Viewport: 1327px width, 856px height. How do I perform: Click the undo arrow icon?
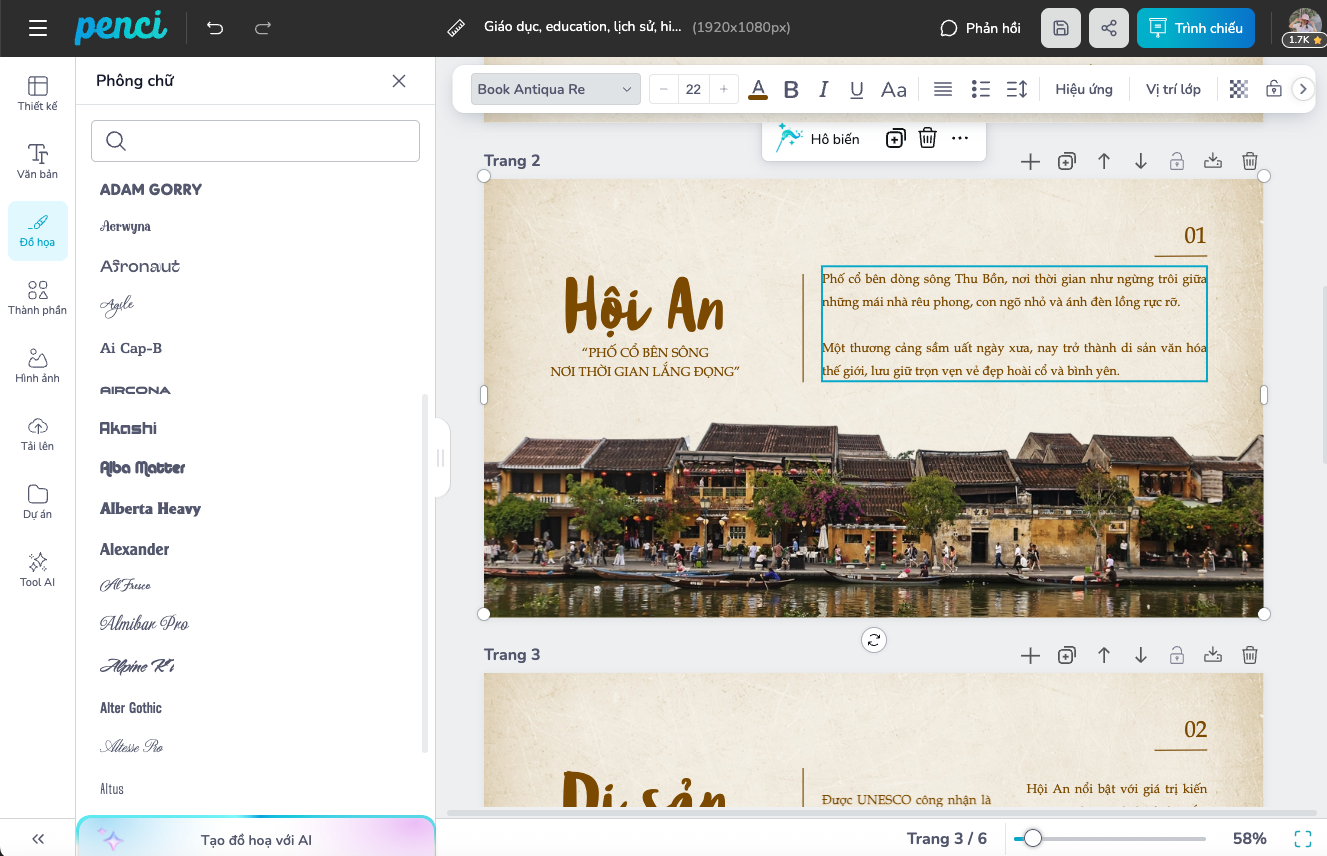[215, 28]
